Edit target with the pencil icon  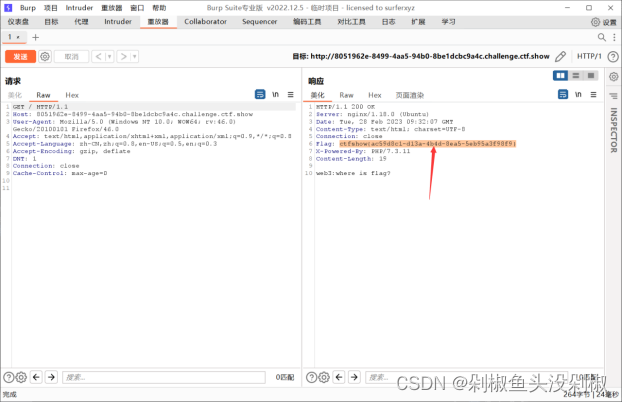(x=560, y=56)
